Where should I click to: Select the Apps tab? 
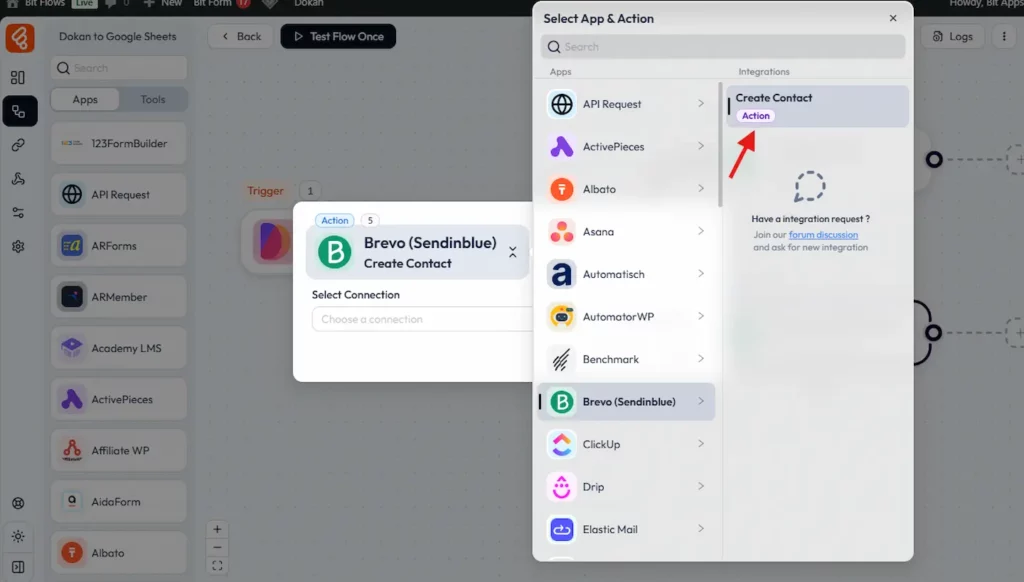click(85, 100)
